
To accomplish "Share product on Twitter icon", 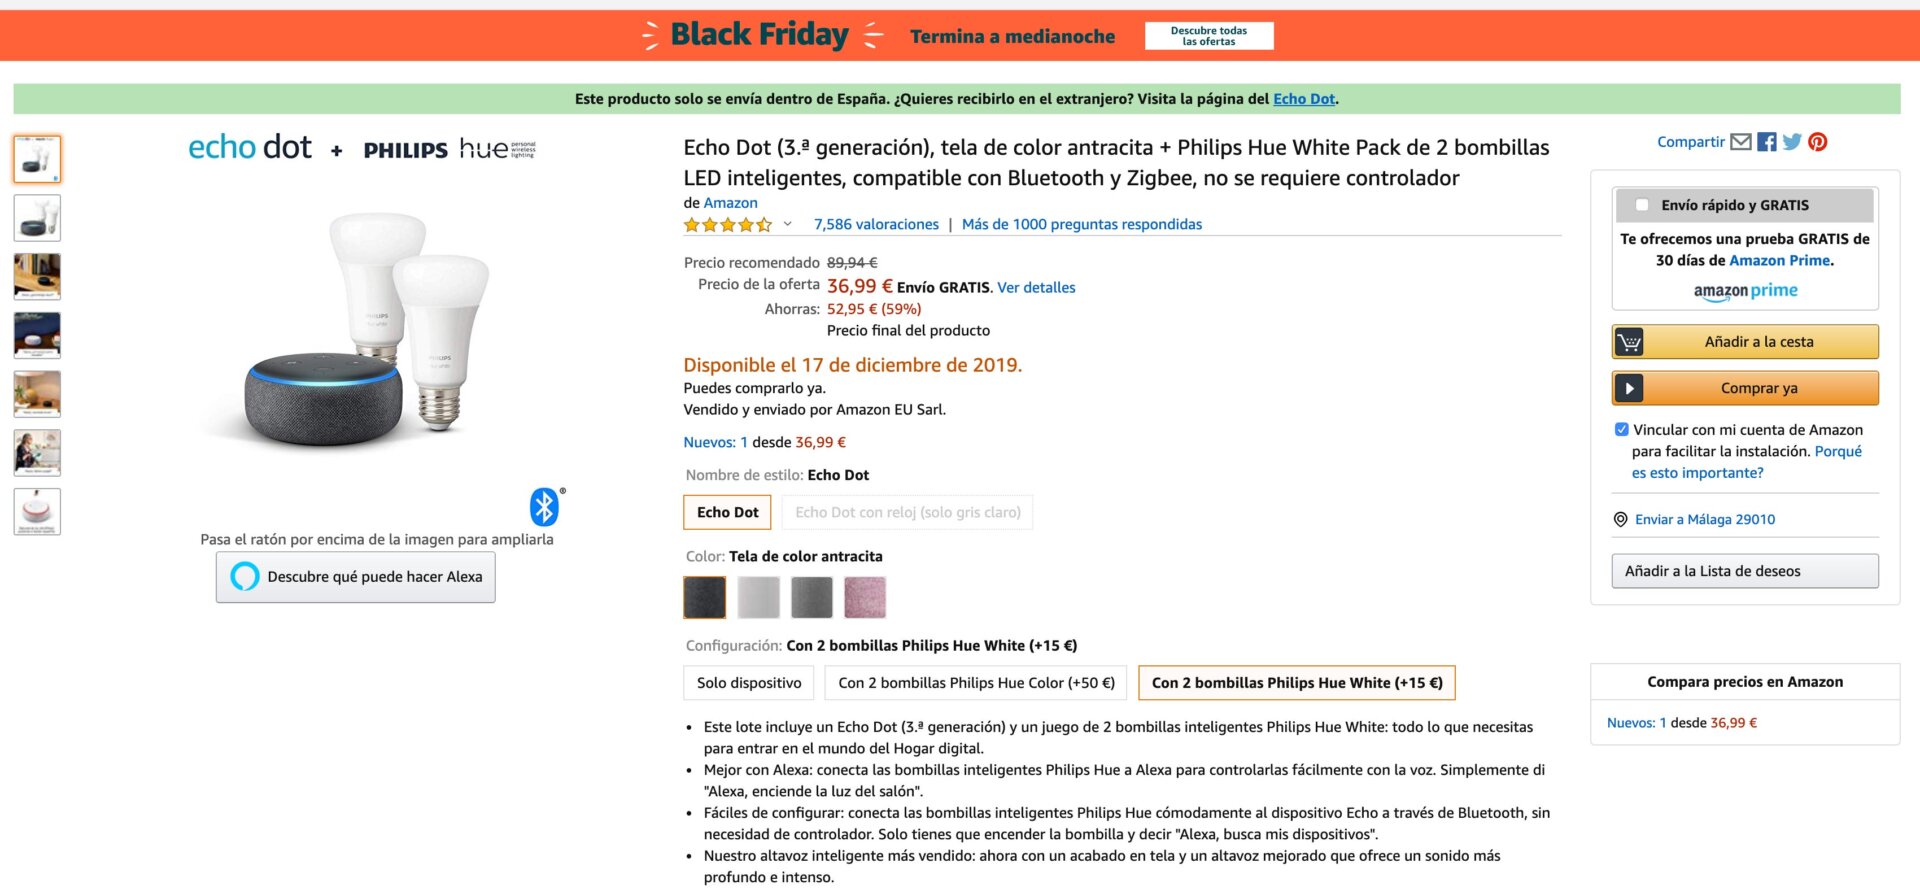I will (x=1792, y=142).
